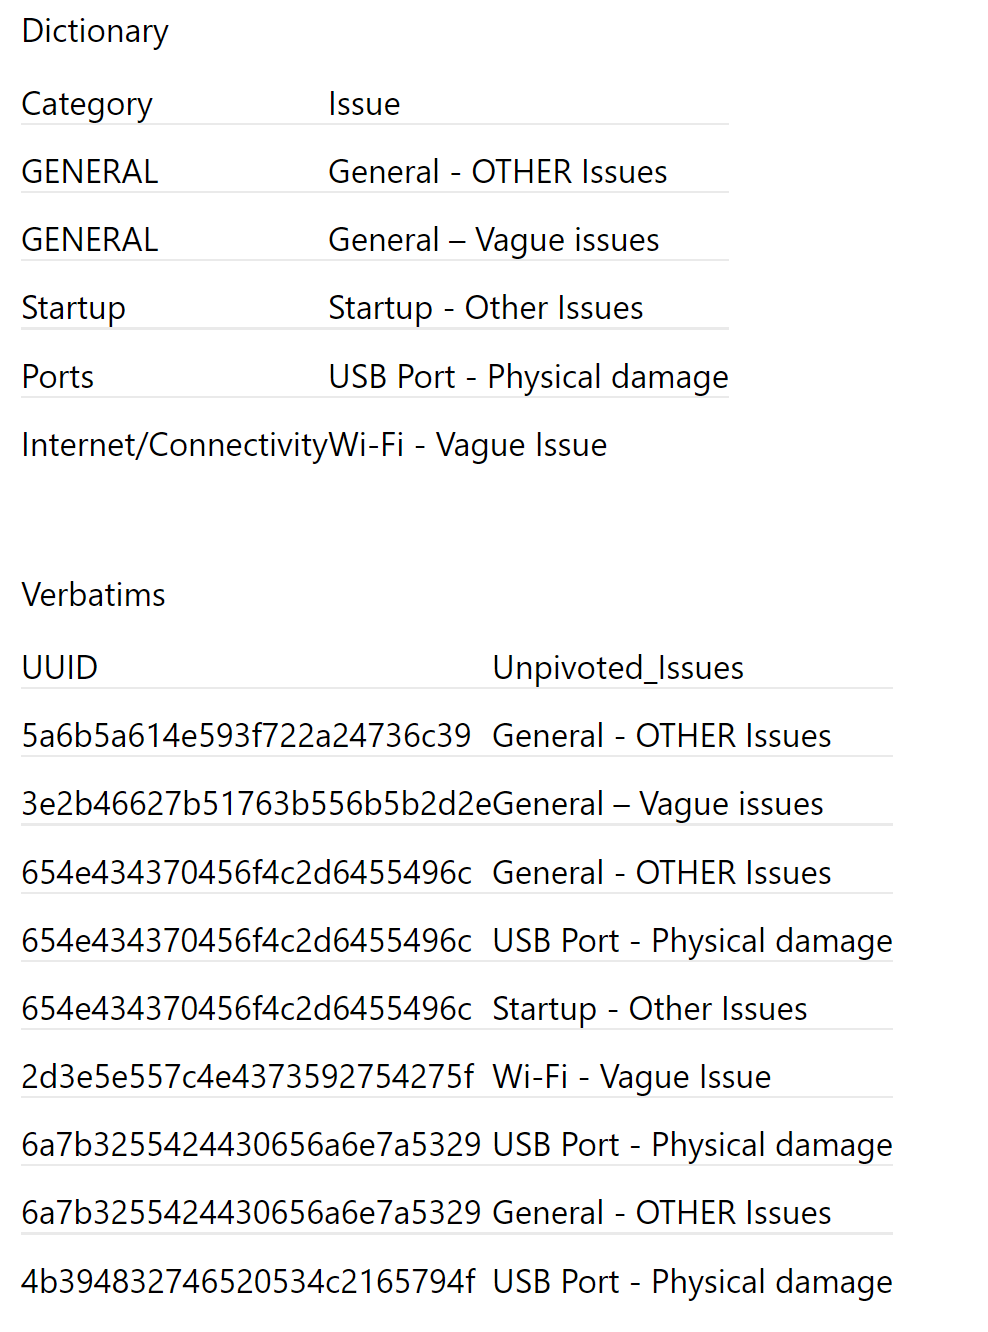This screenshot has width=988, height=1332.
Task: Select UUID 3e2b46627b51763b556b5b2d2e
Action: tap(256, 804)
